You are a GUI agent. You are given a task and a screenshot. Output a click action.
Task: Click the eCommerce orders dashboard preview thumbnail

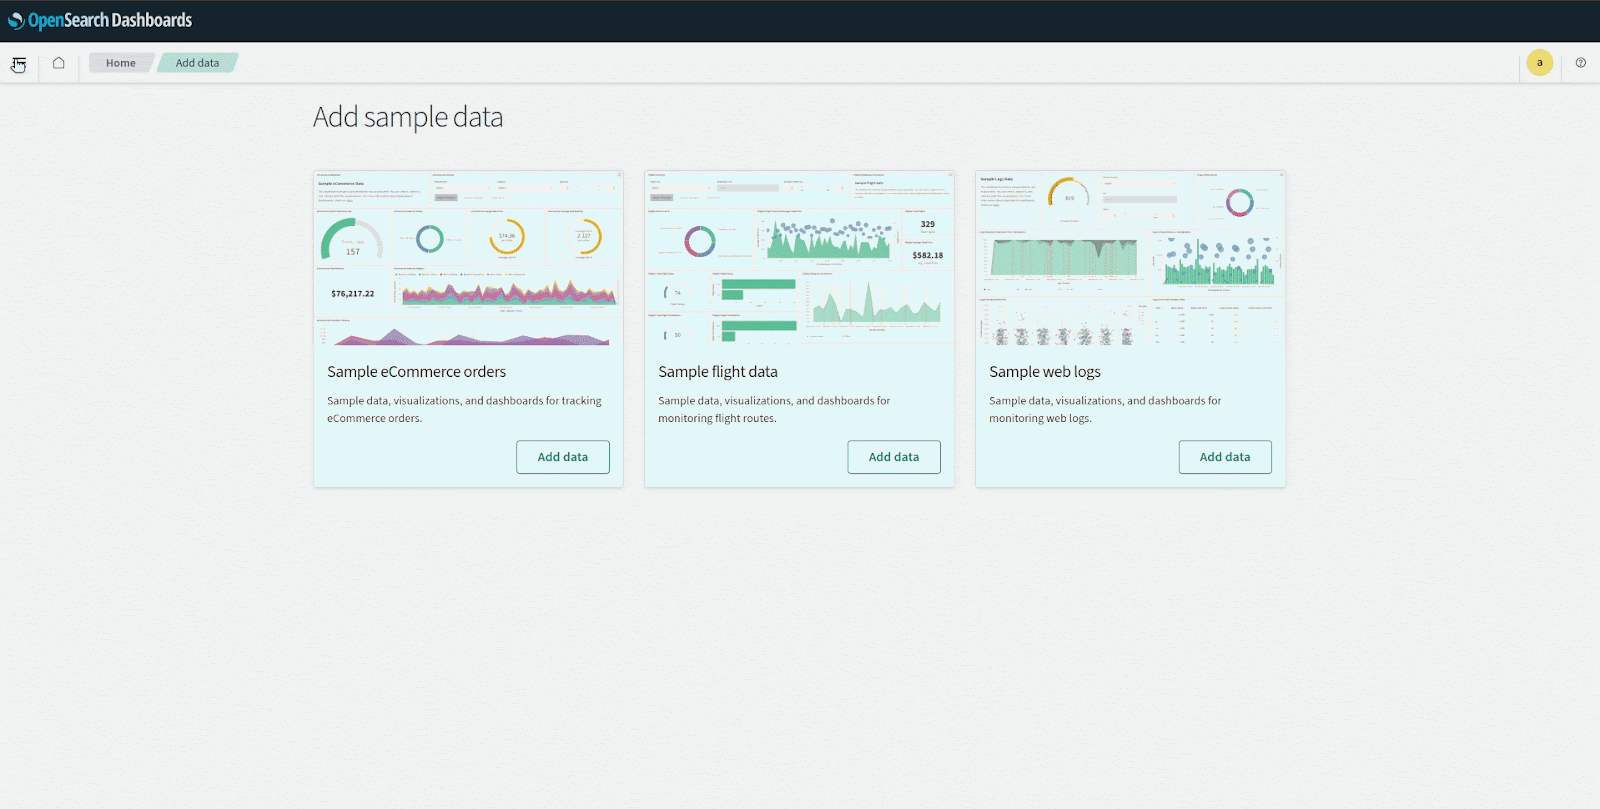click(x=468, y=259)
